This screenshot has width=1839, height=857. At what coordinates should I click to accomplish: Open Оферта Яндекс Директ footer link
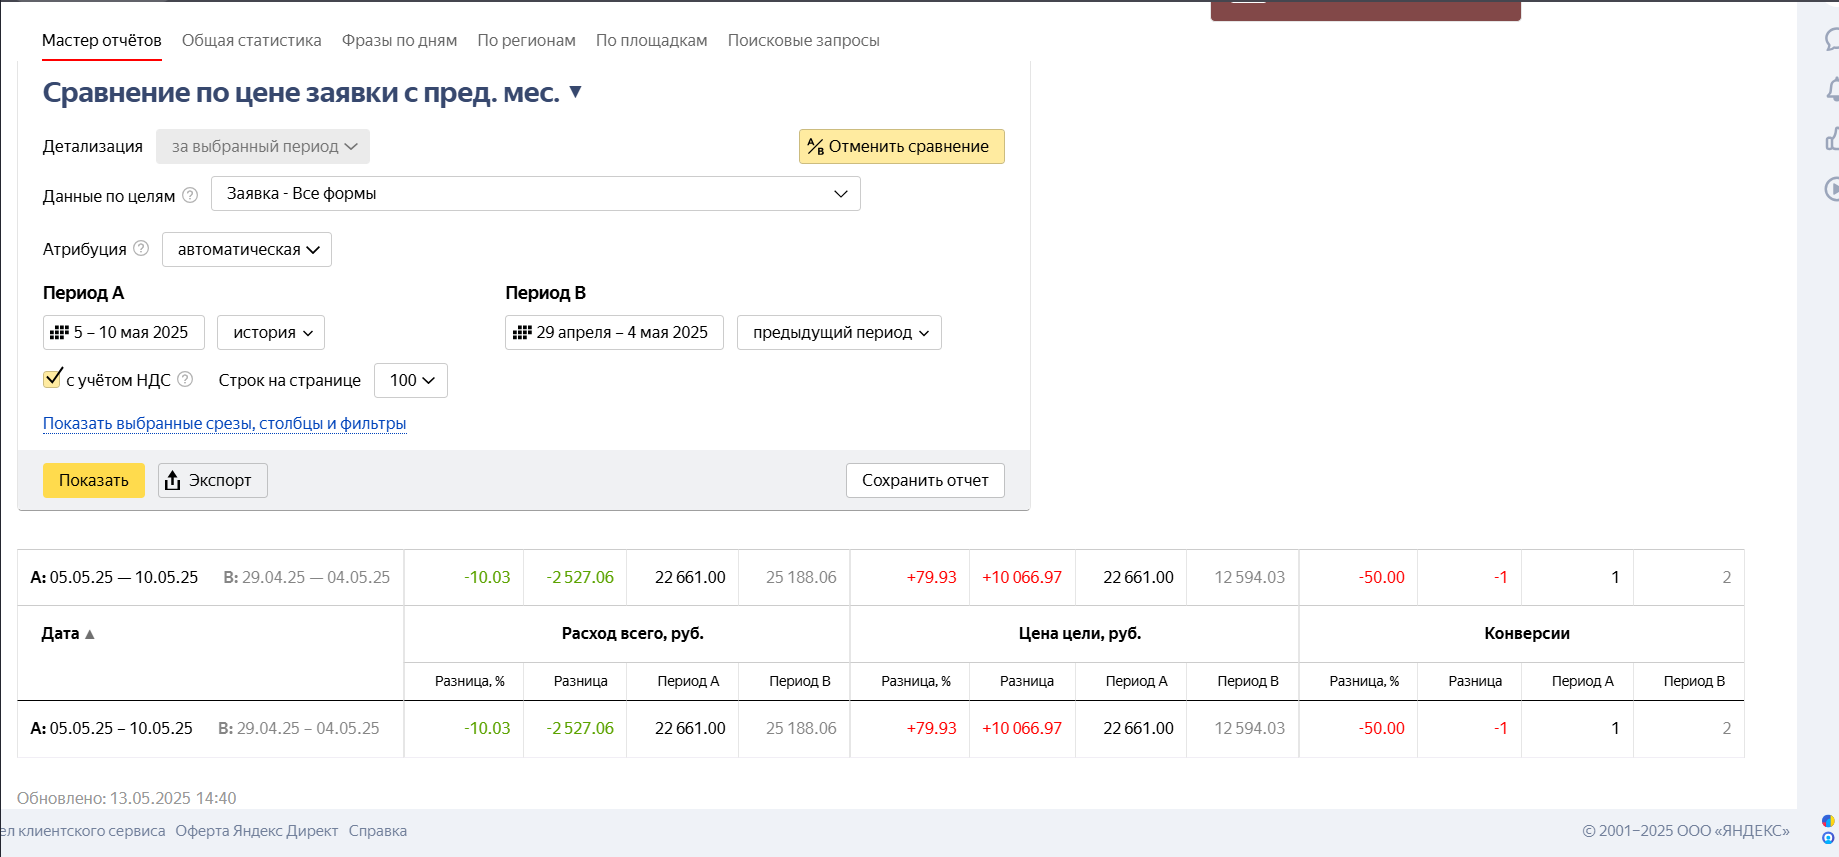[257, 831]
